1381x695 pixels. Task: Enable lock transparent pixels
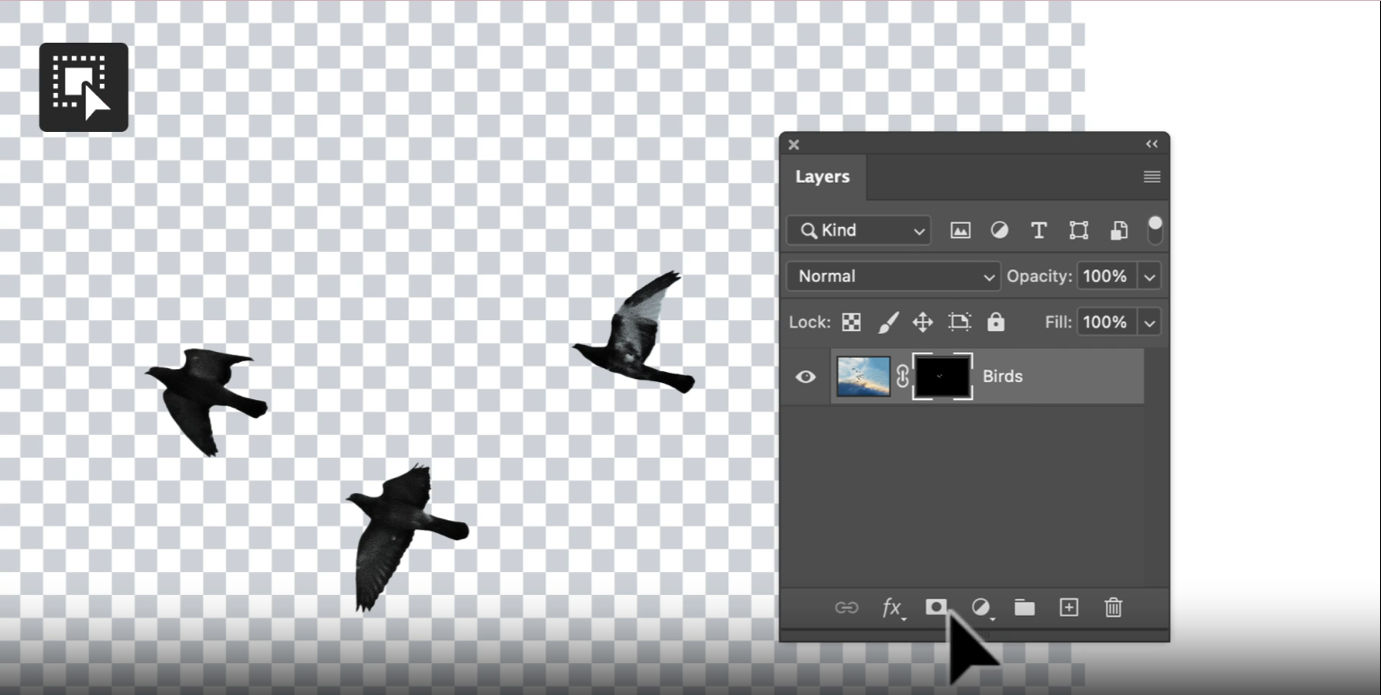850,322
